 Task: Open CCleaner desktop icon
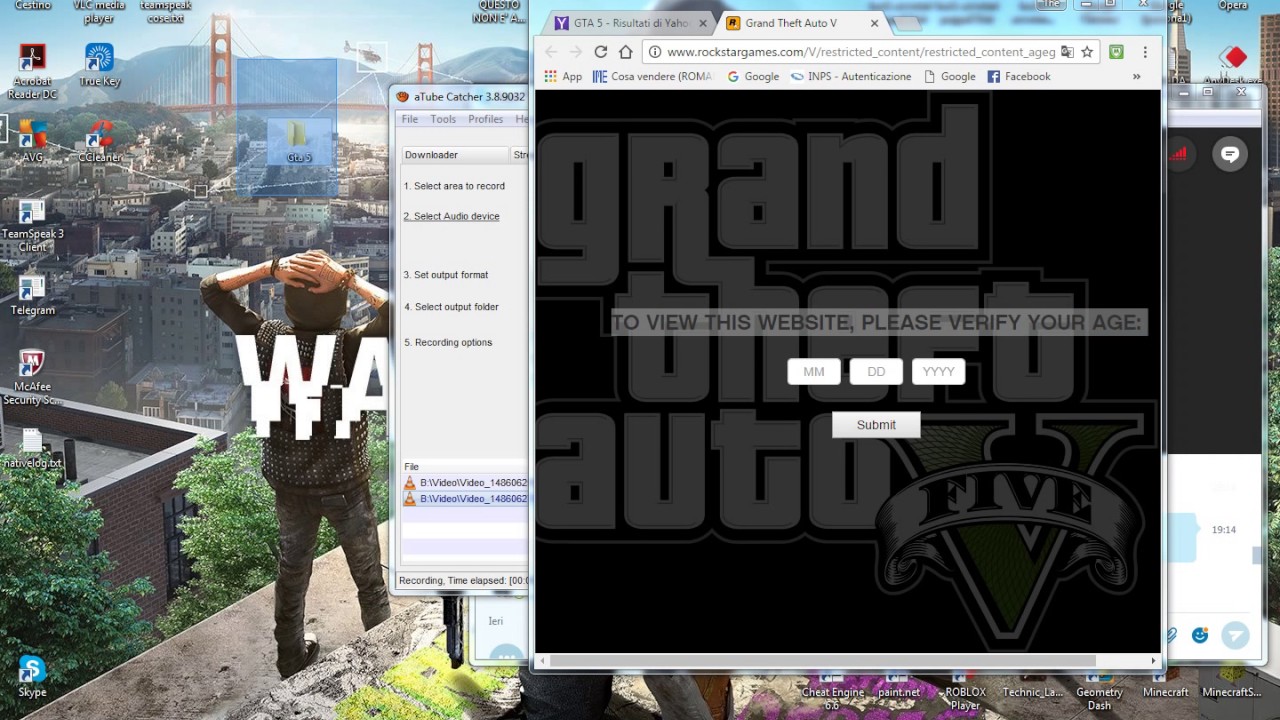(x=99, y=141)
